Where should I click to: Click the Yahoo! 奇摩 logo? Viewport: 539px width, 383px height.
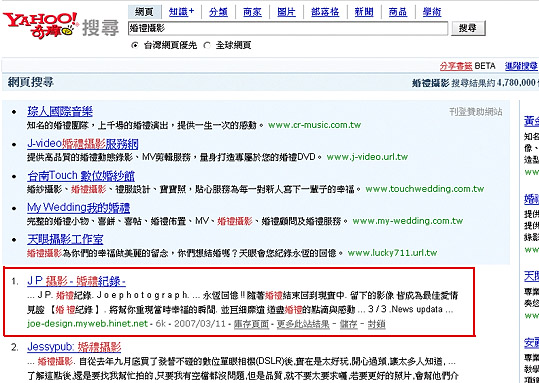pyautogui.click(x=41, y=25)
